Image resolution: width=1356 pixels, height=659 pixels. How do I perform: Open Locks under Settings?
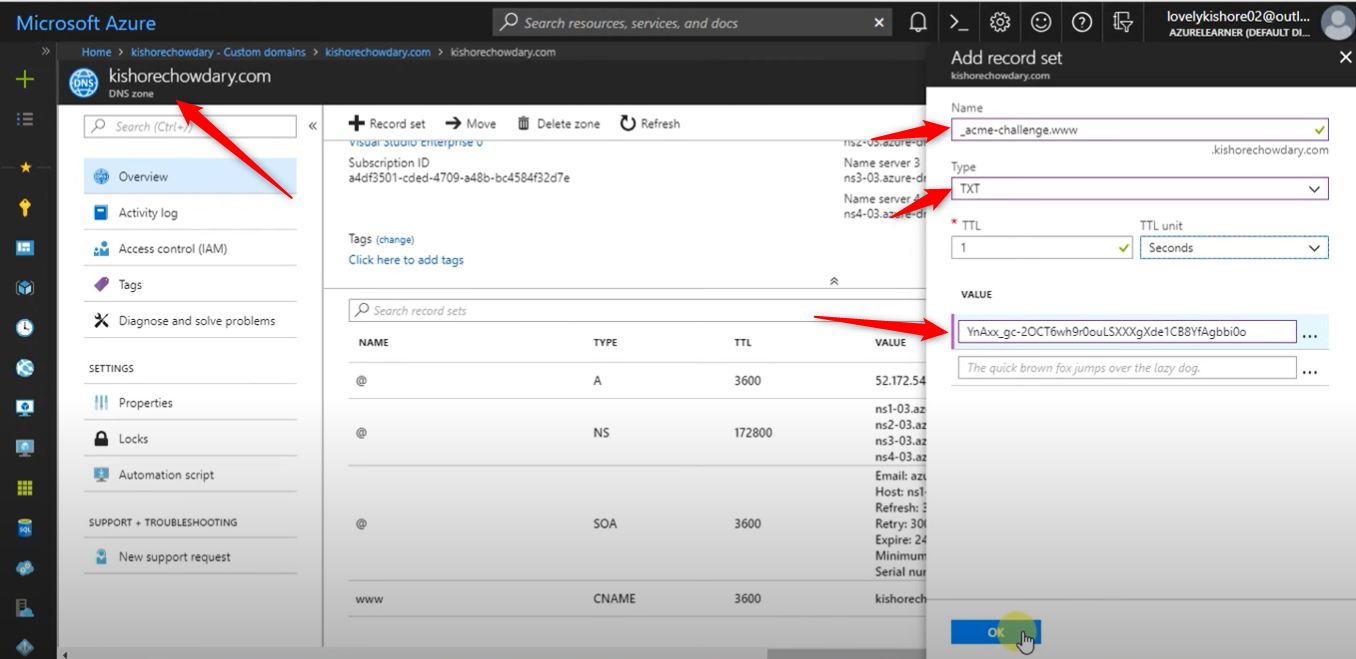pyautogui.click(x=190, y=439)
